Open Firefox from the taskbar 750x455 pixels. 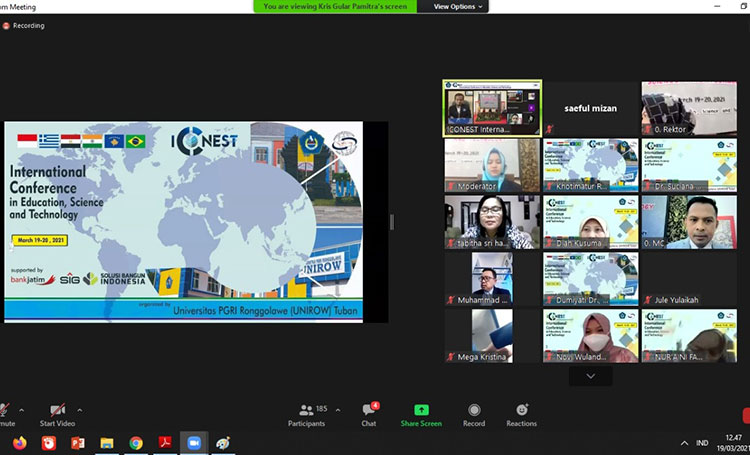(20, 443)
